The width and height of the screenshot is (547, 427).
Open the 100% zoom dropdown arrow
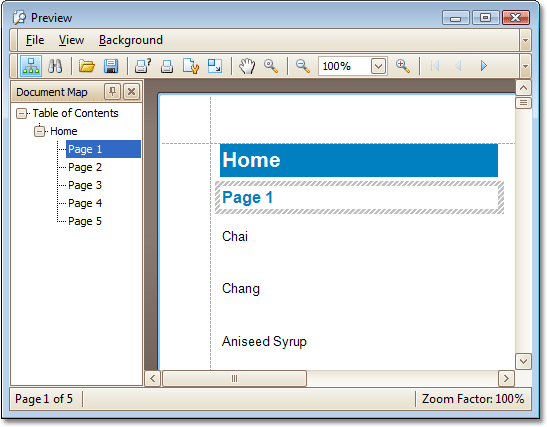pos(379,66)
